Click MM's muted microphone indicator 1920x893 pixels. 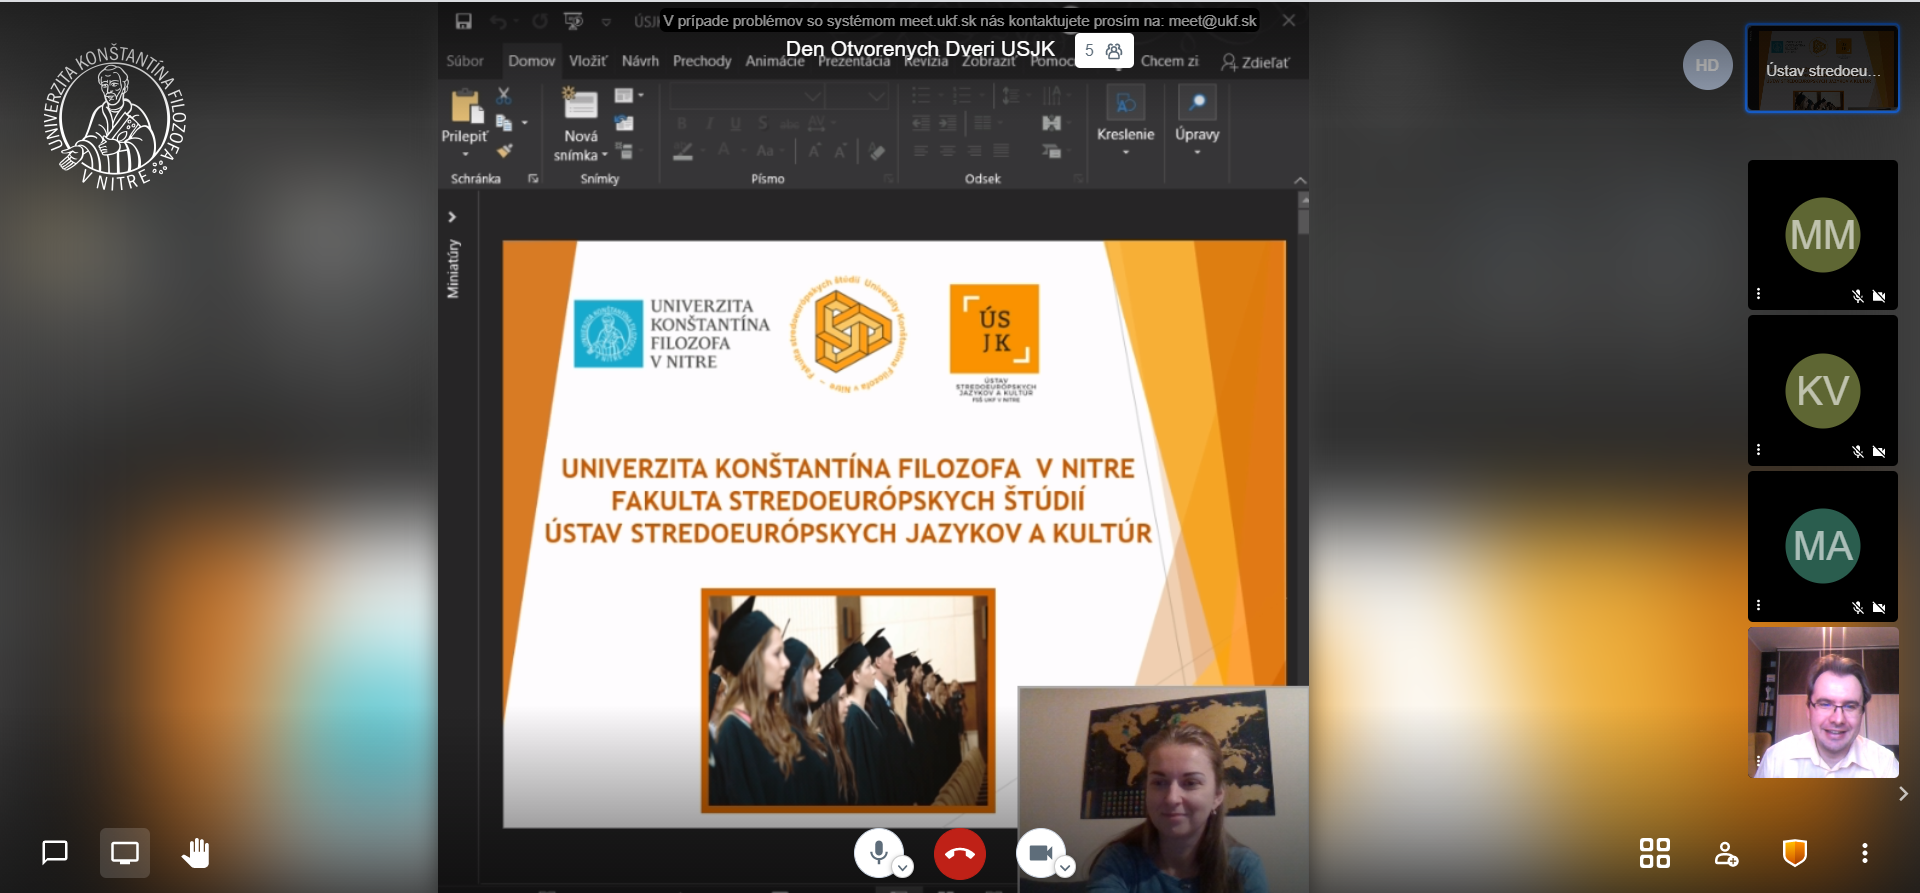[x=1858, y=296]
